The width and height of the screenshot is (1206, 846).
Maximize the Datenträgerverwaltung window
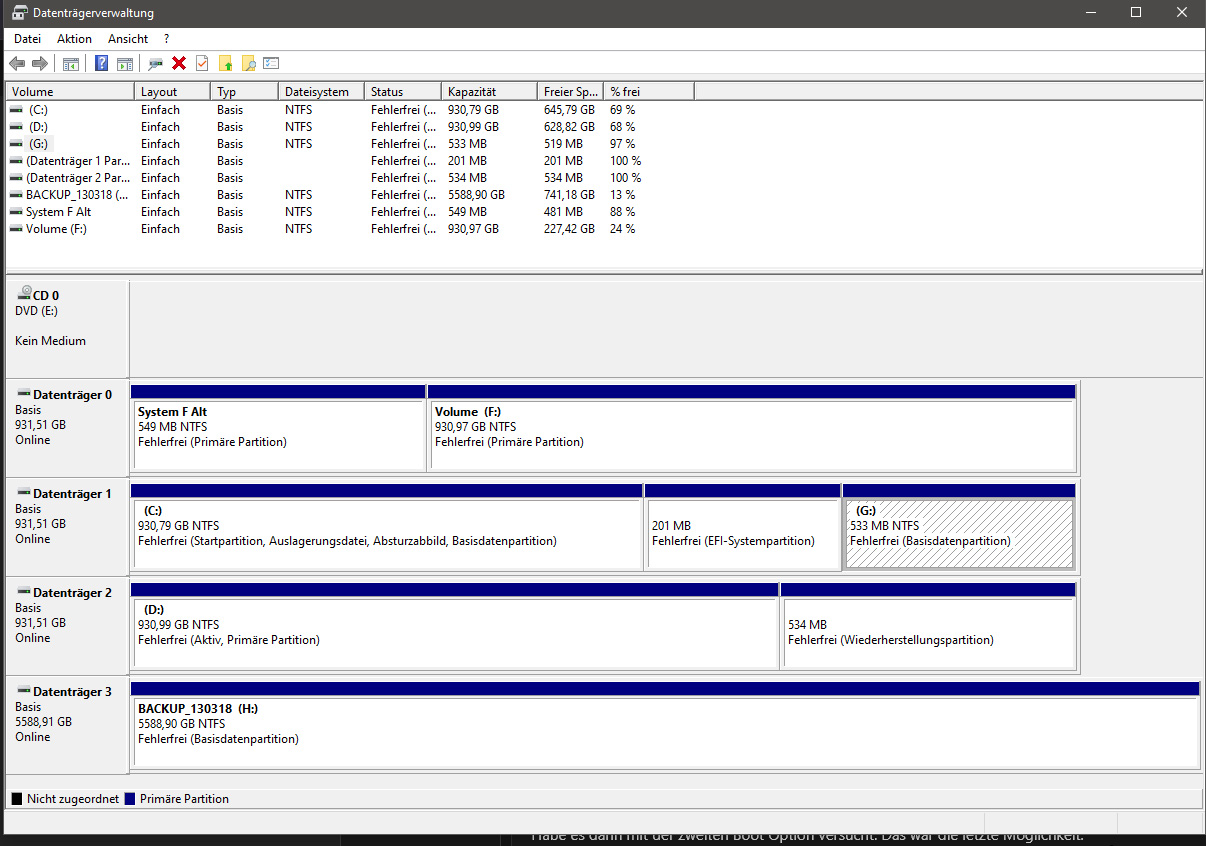[1136, 13]
